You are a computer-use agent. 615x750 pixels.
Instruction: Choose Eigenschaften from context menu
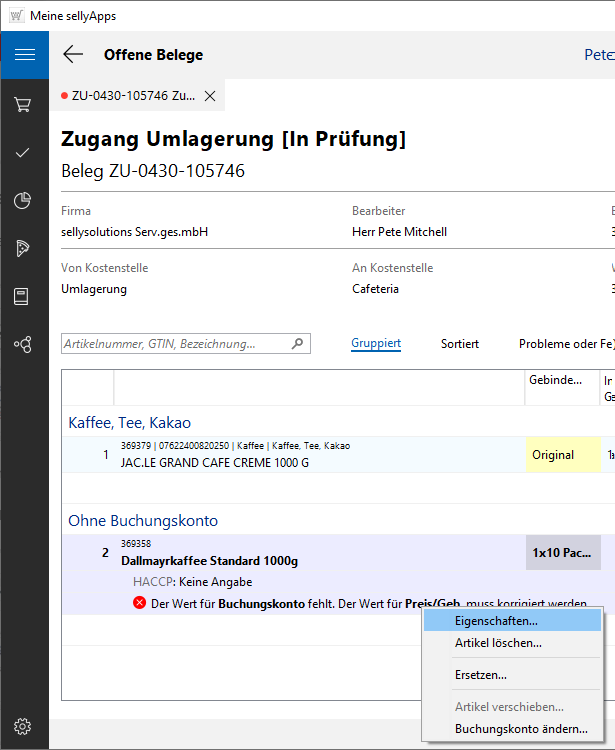pos(496,621)
